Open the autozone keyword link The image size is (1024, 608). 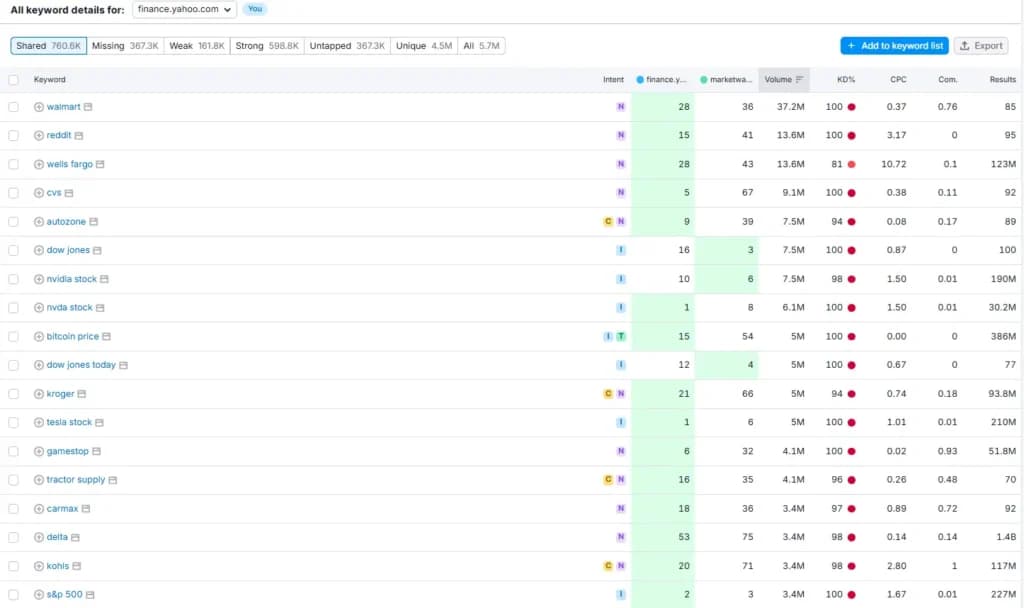click(x=66, y=221)
